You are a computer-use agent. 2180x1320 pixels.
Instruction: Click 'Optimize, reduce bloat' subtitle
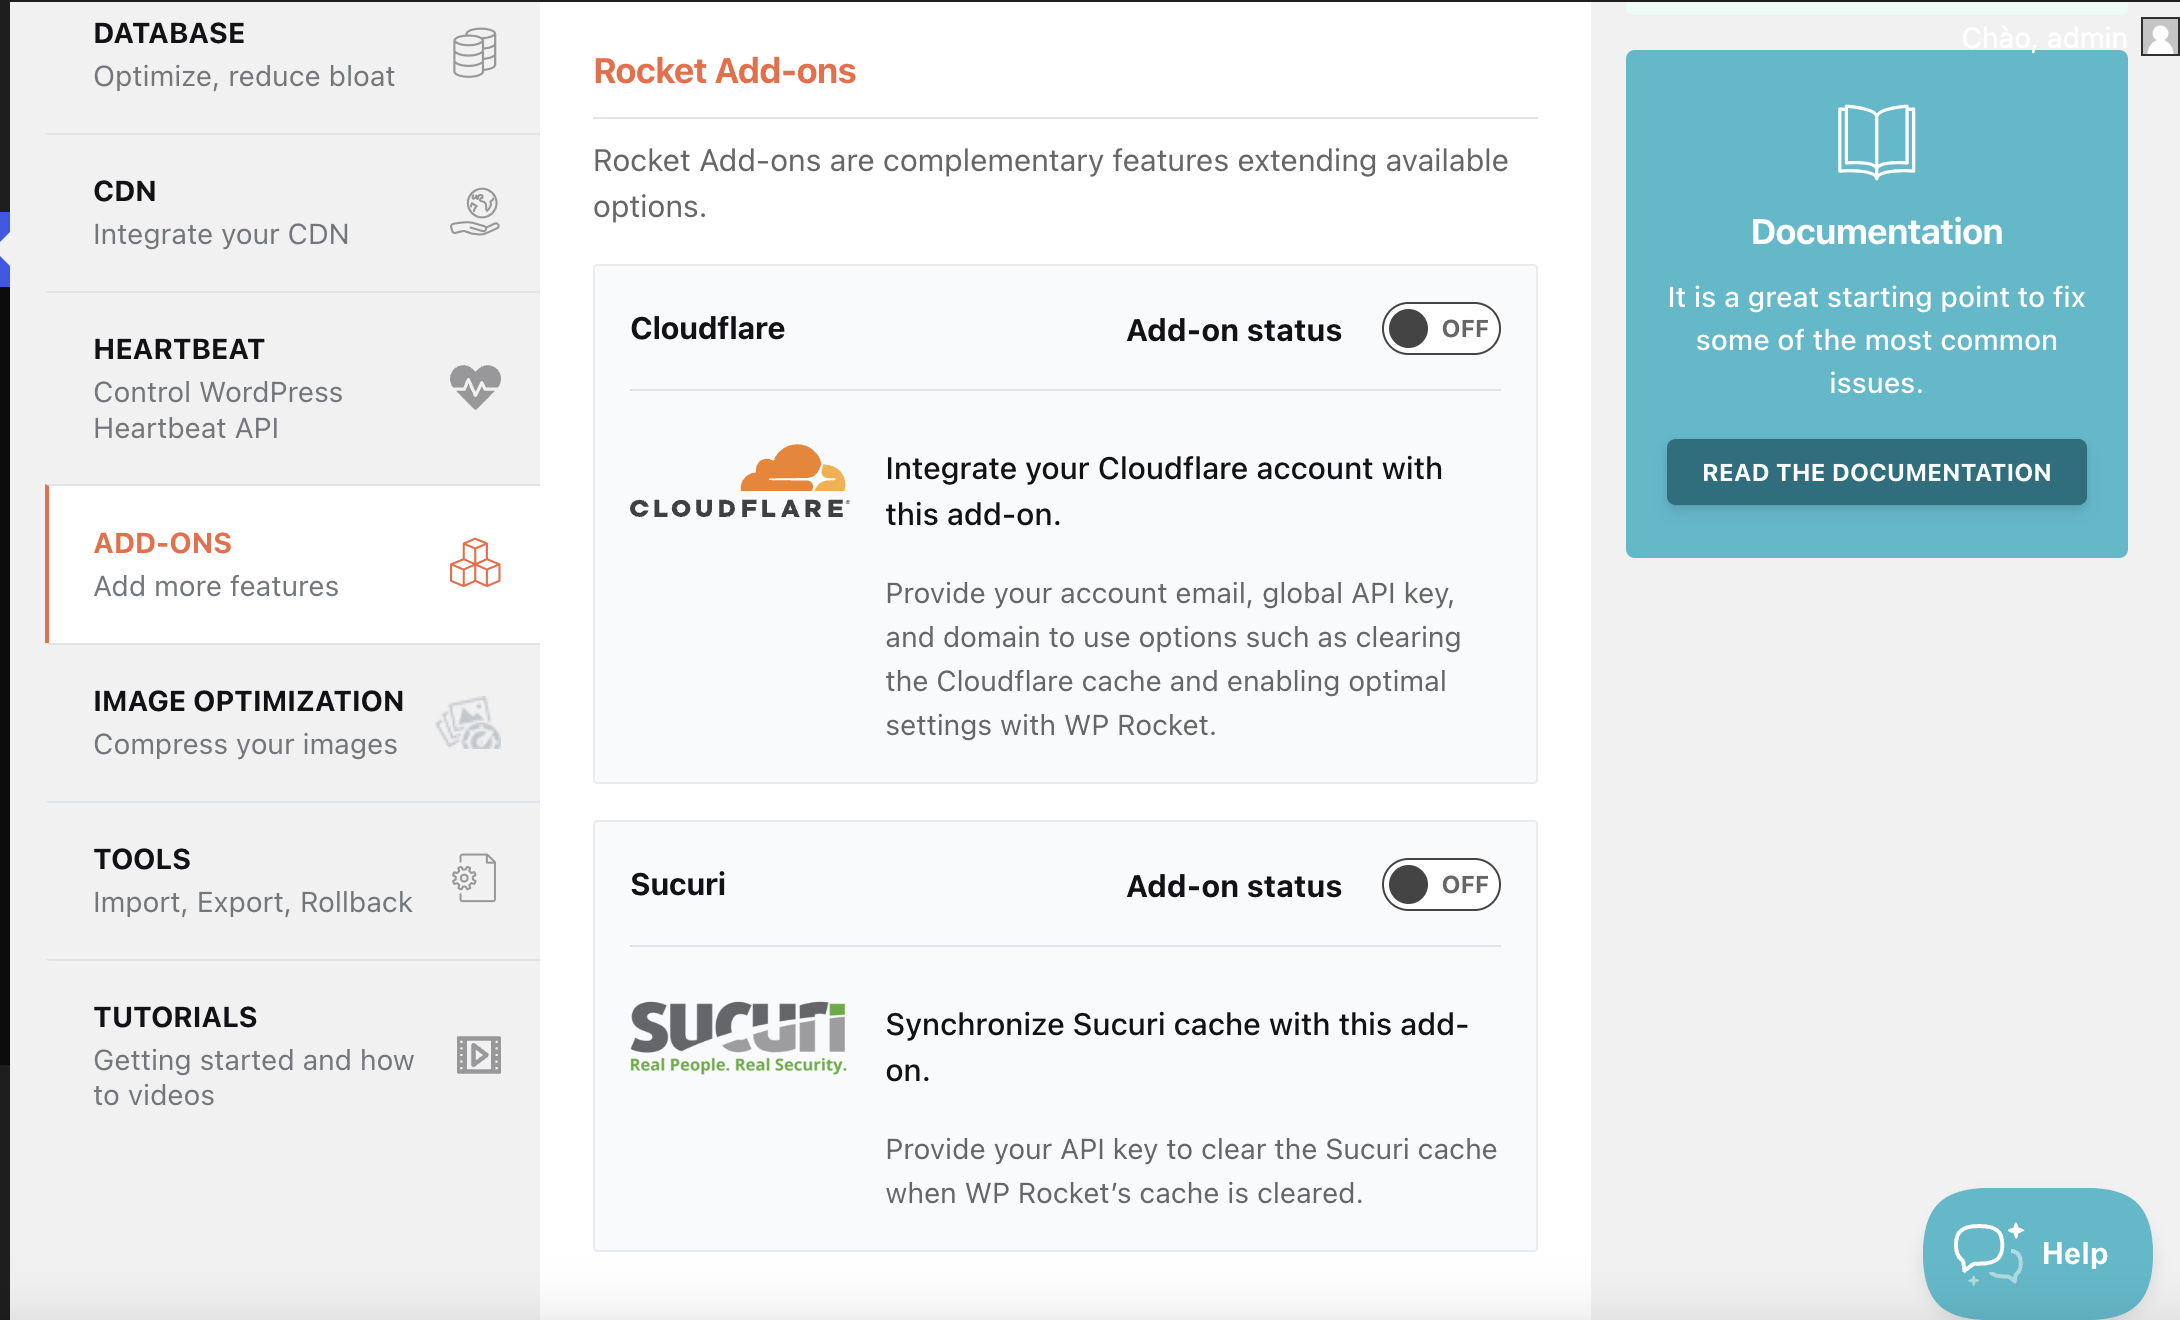(244, 77)
